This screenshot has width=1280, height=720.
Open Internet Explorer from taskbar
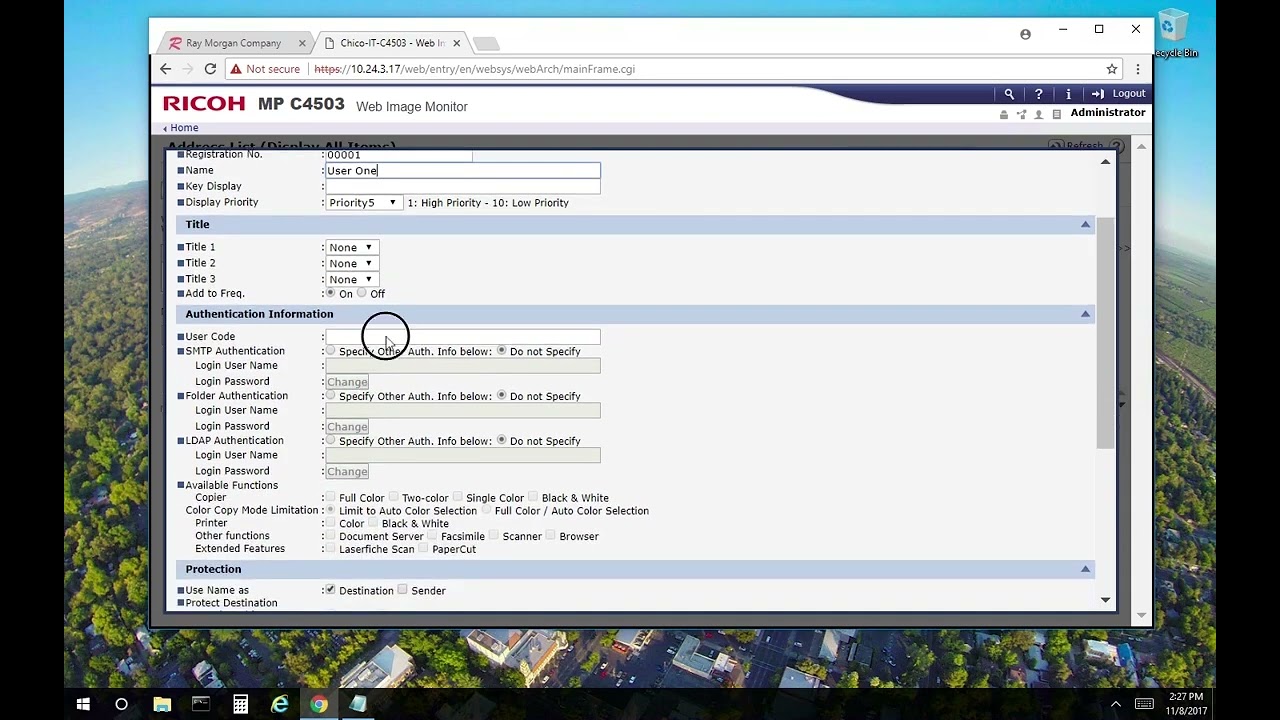[x=279, y=704]
